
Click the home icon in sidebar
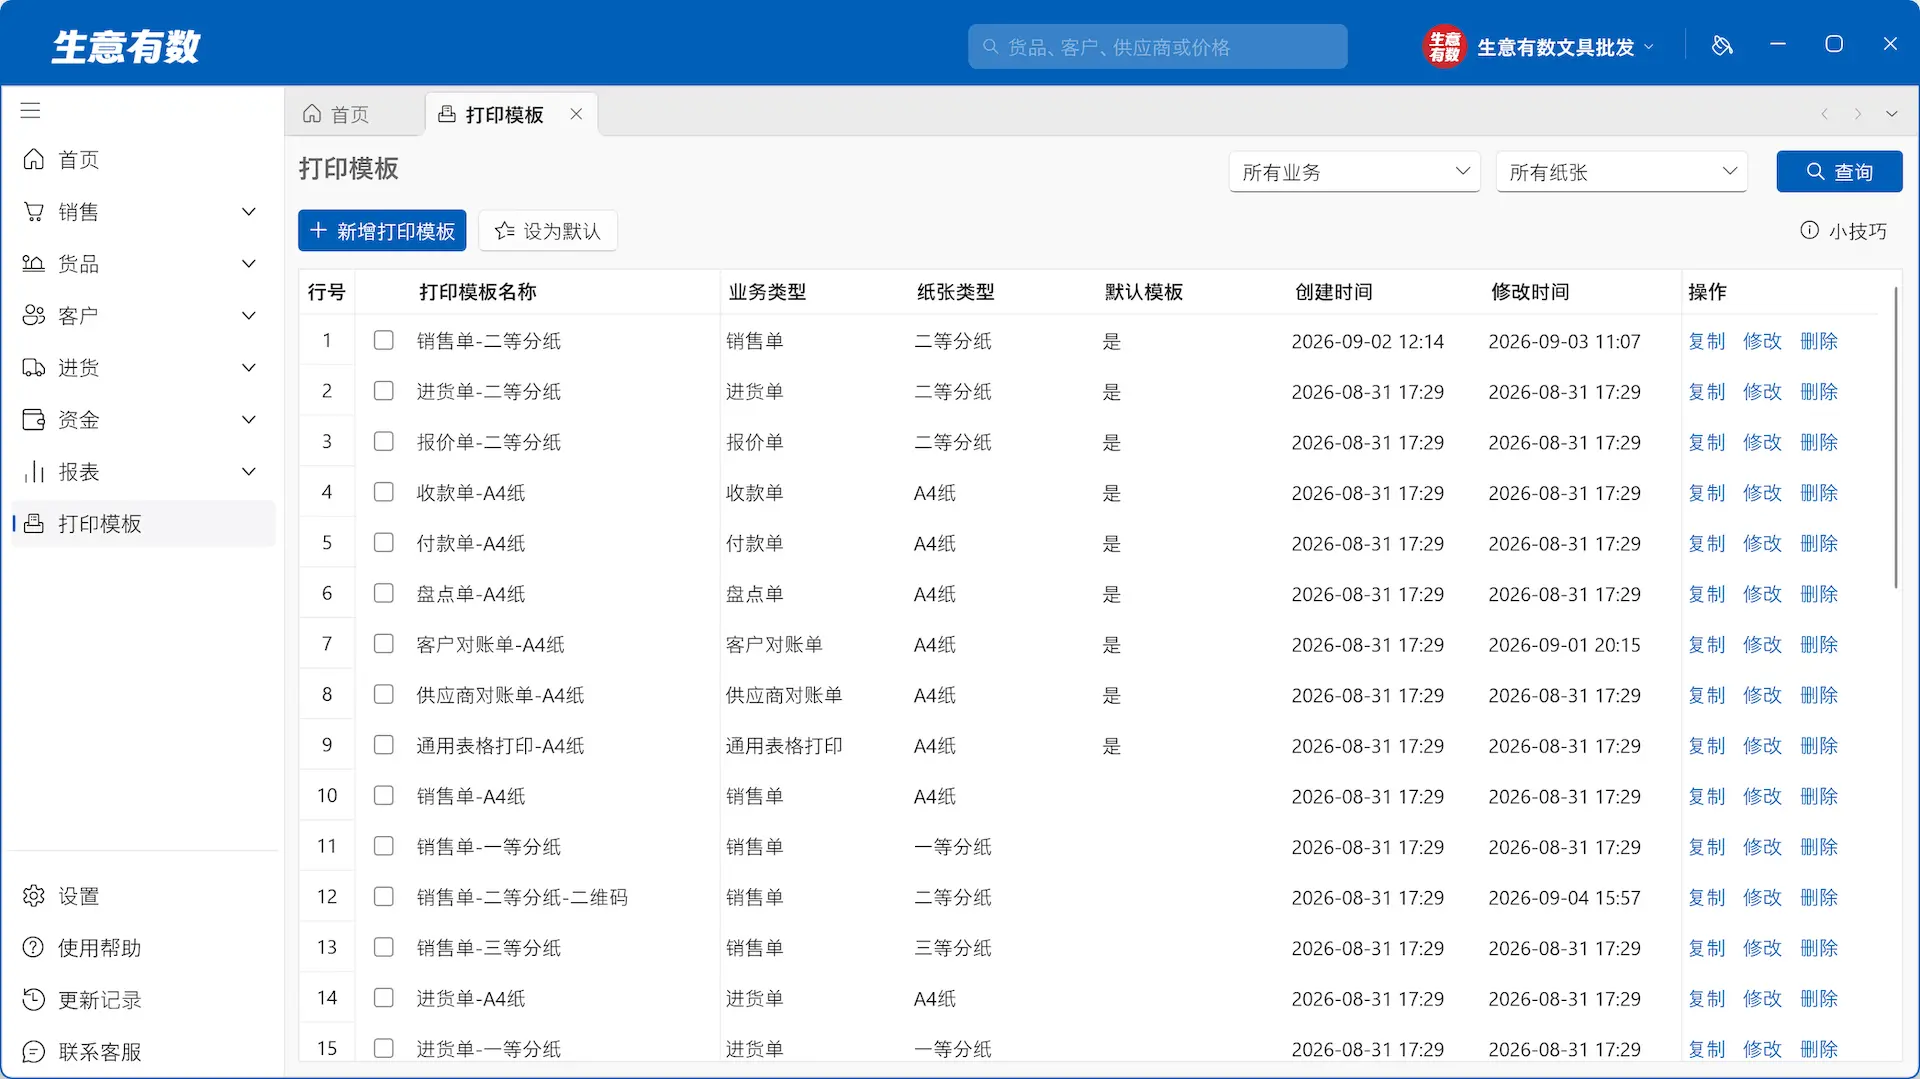tap(34, 160)
